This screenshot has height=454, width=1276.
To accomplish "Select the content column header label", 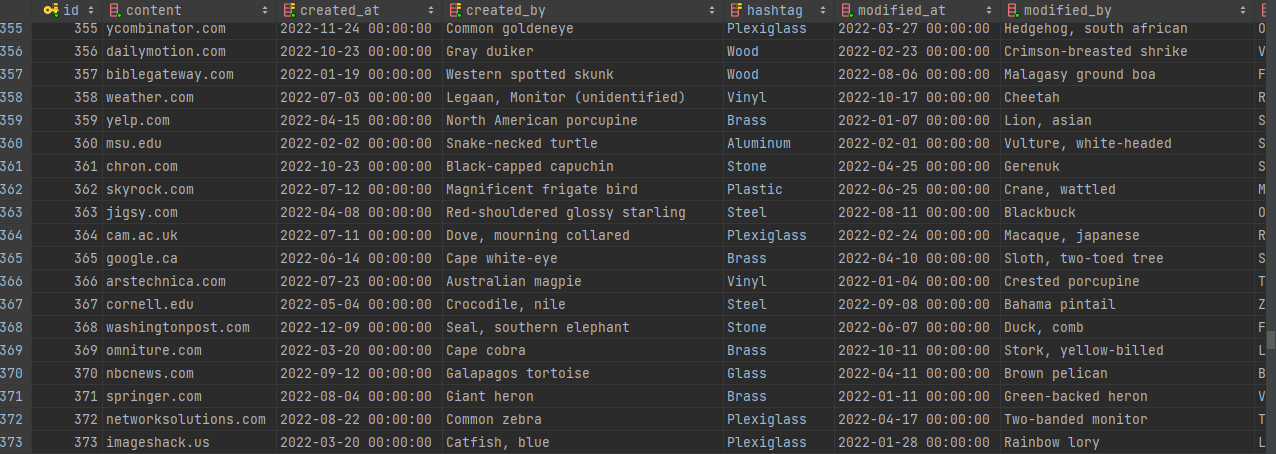I will click(154, 10).
